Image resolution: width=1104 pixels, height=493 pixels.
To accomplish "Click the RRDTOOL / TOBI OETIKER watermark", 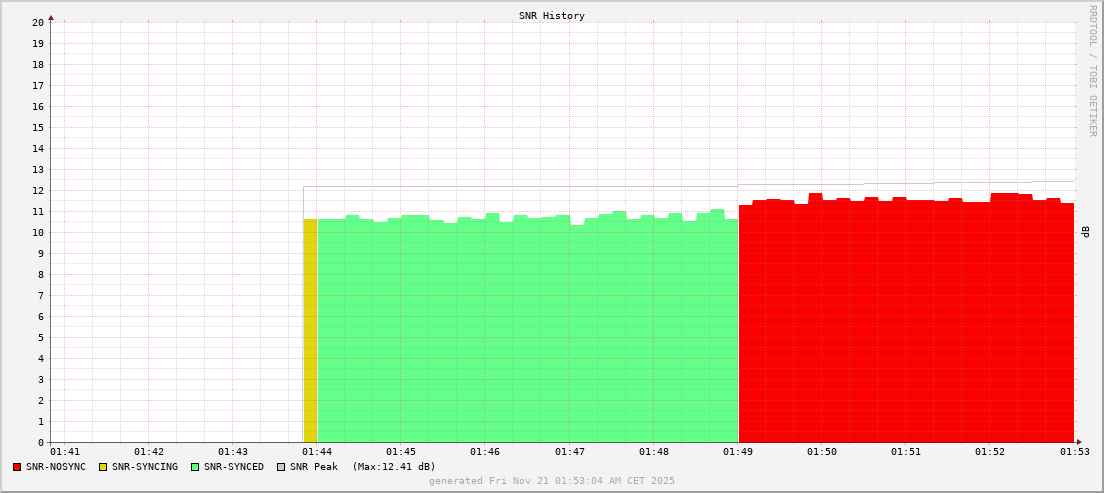I will (1092, 70).
